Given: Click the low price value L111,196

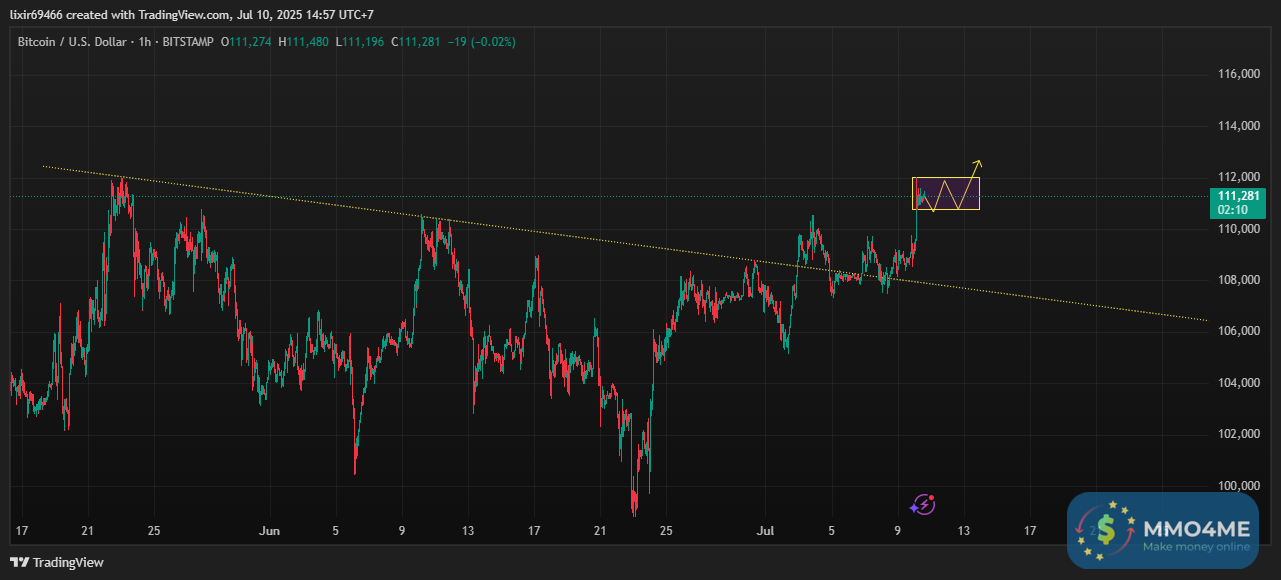Looking at the screenshot, I should [x=363, y=42].
